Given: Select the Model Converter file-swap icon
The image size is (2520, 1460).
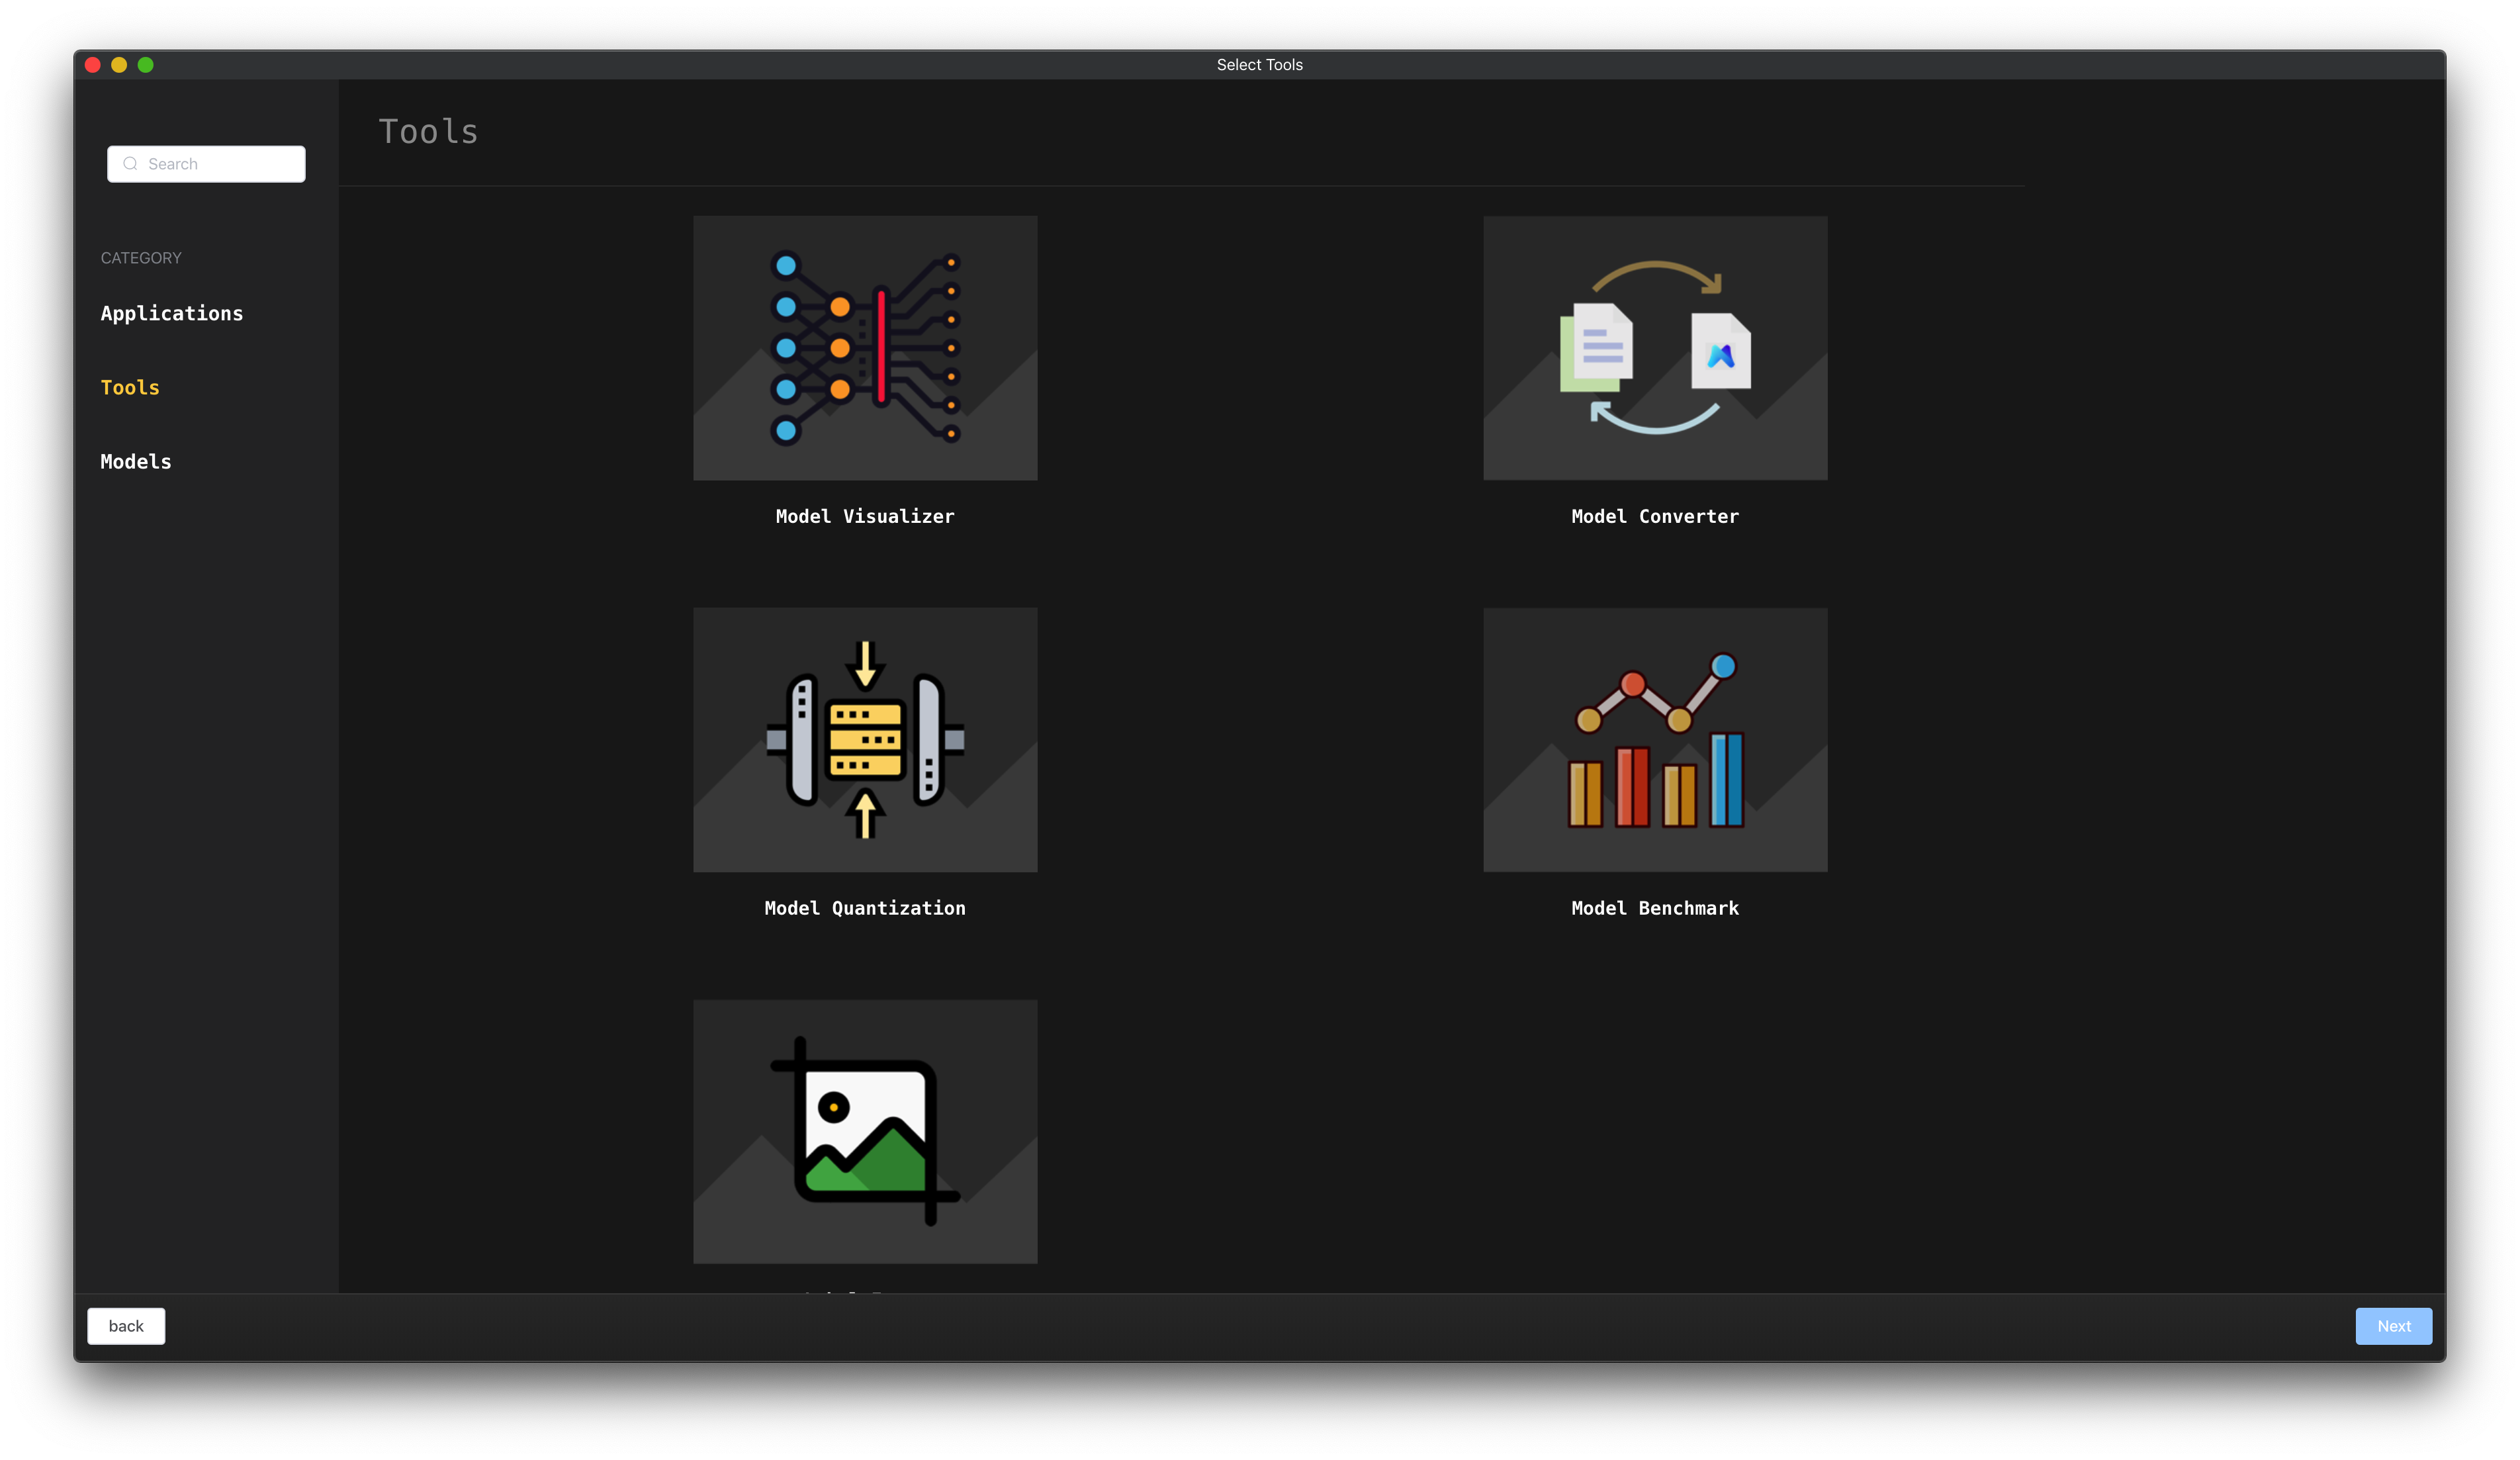Looking at the screenshot, I should click(1655, 348).
